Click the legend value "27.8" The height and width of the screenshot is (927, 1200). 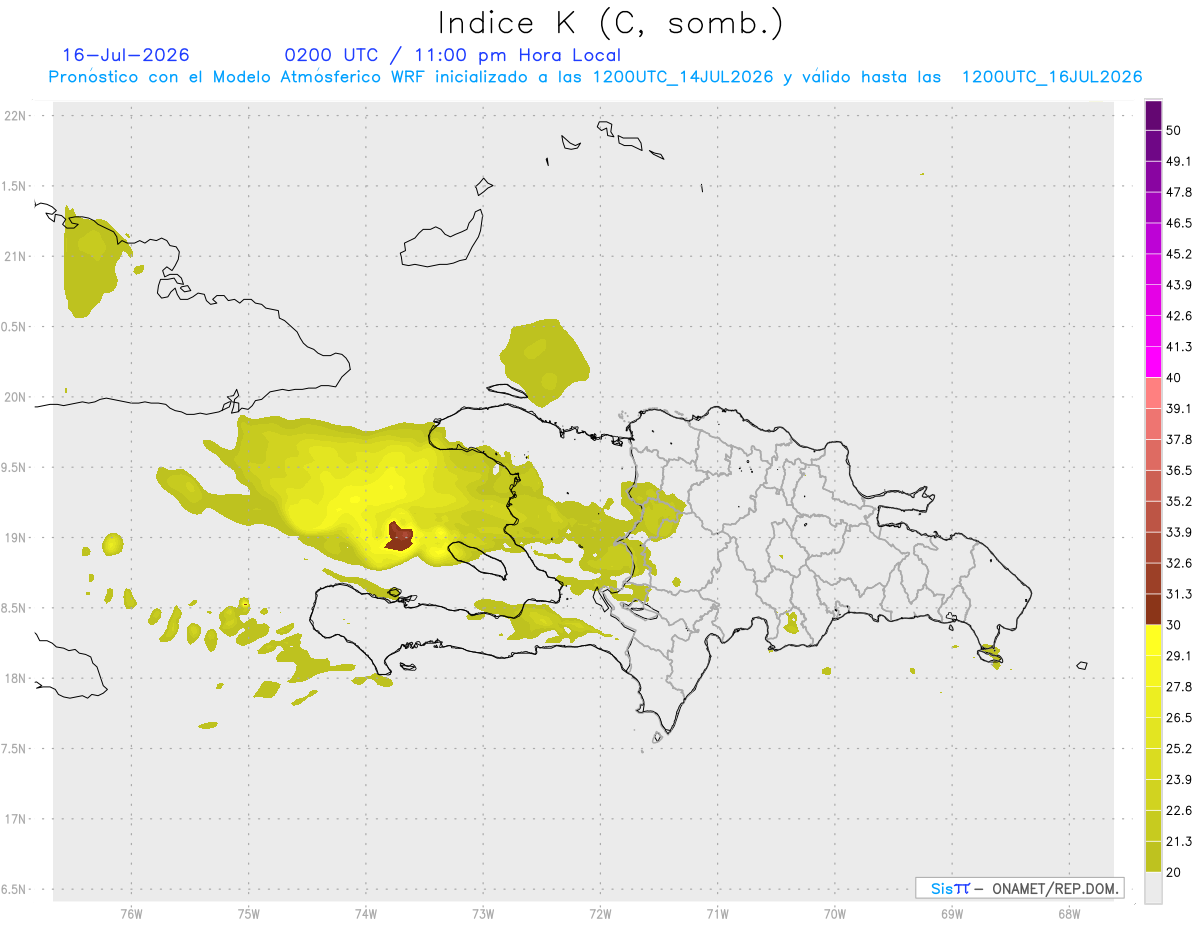click(1178, 686)
